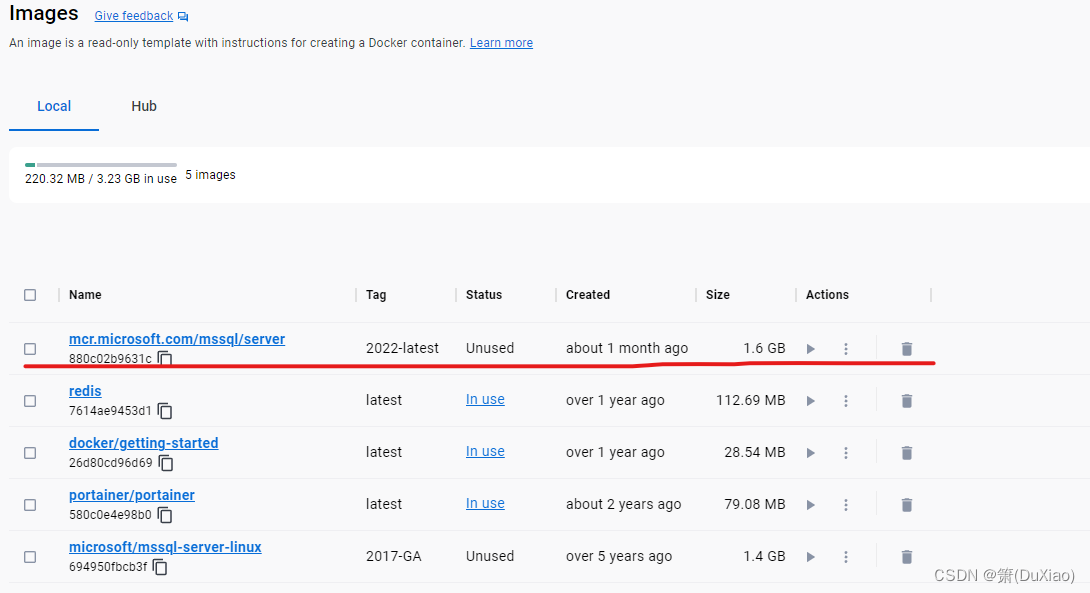
Task: Check the microsoft/mssql-server-linux row checkbox
Action: tap(30, 557)
